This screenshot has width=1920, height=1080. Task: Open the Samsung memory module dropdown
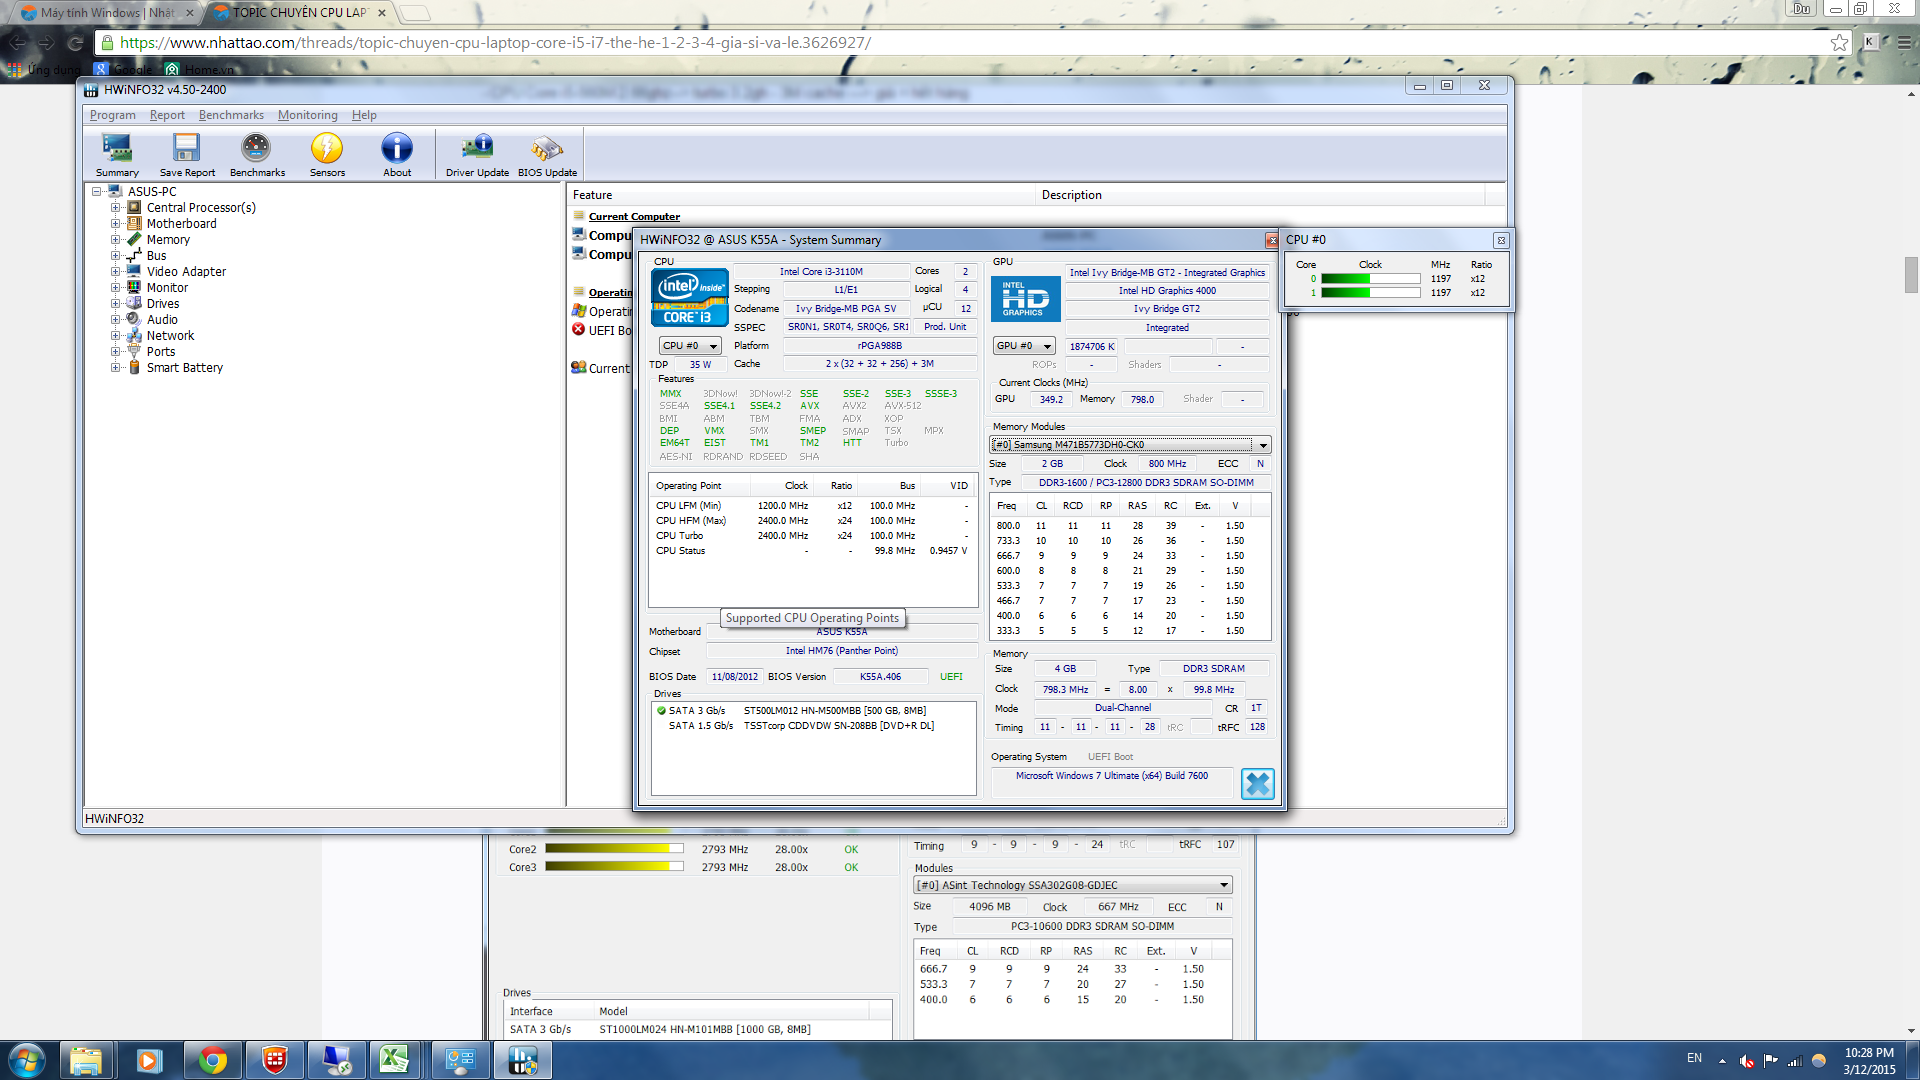tap(1130, 445)
